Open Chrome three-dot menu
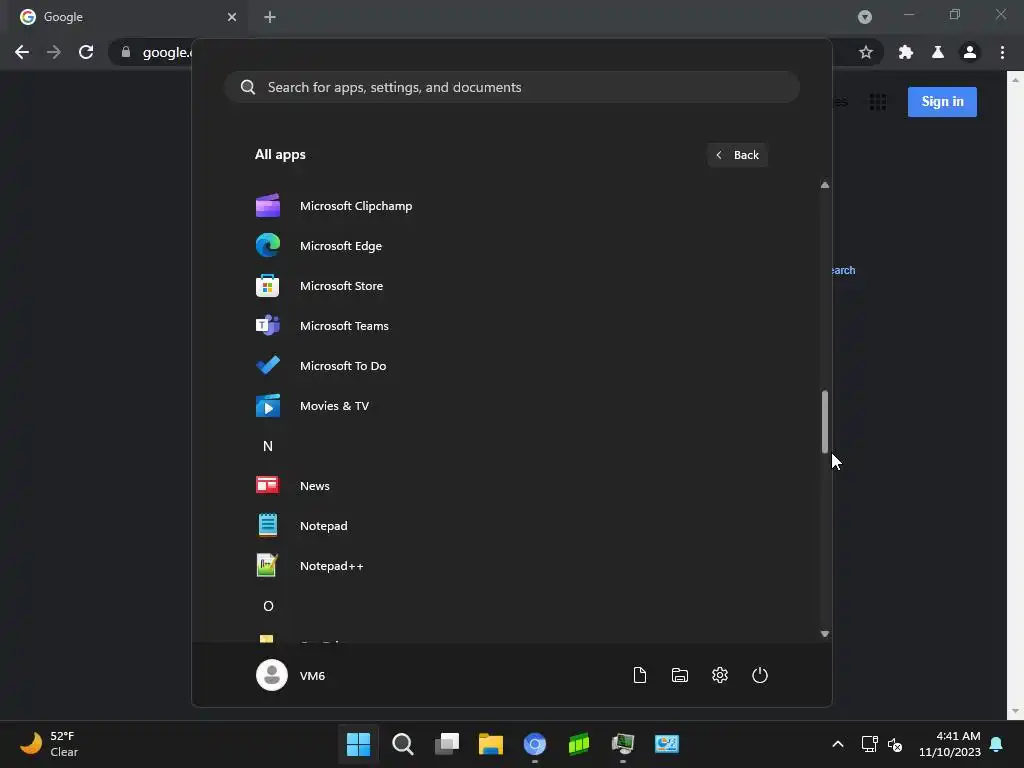The width and height of the screenshot is (1024, 768). click(1002, 52)
